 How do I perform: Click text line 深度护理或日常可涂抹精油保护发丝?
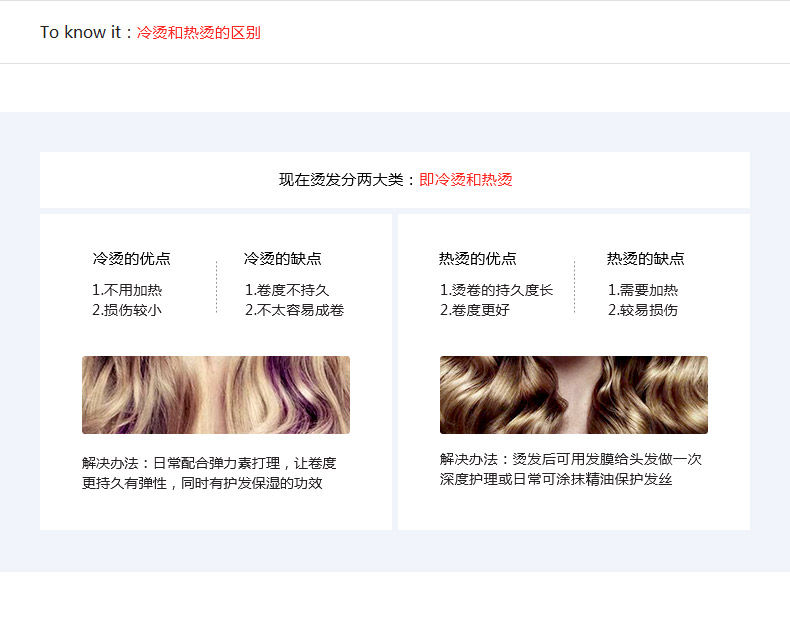coord(556,479)
